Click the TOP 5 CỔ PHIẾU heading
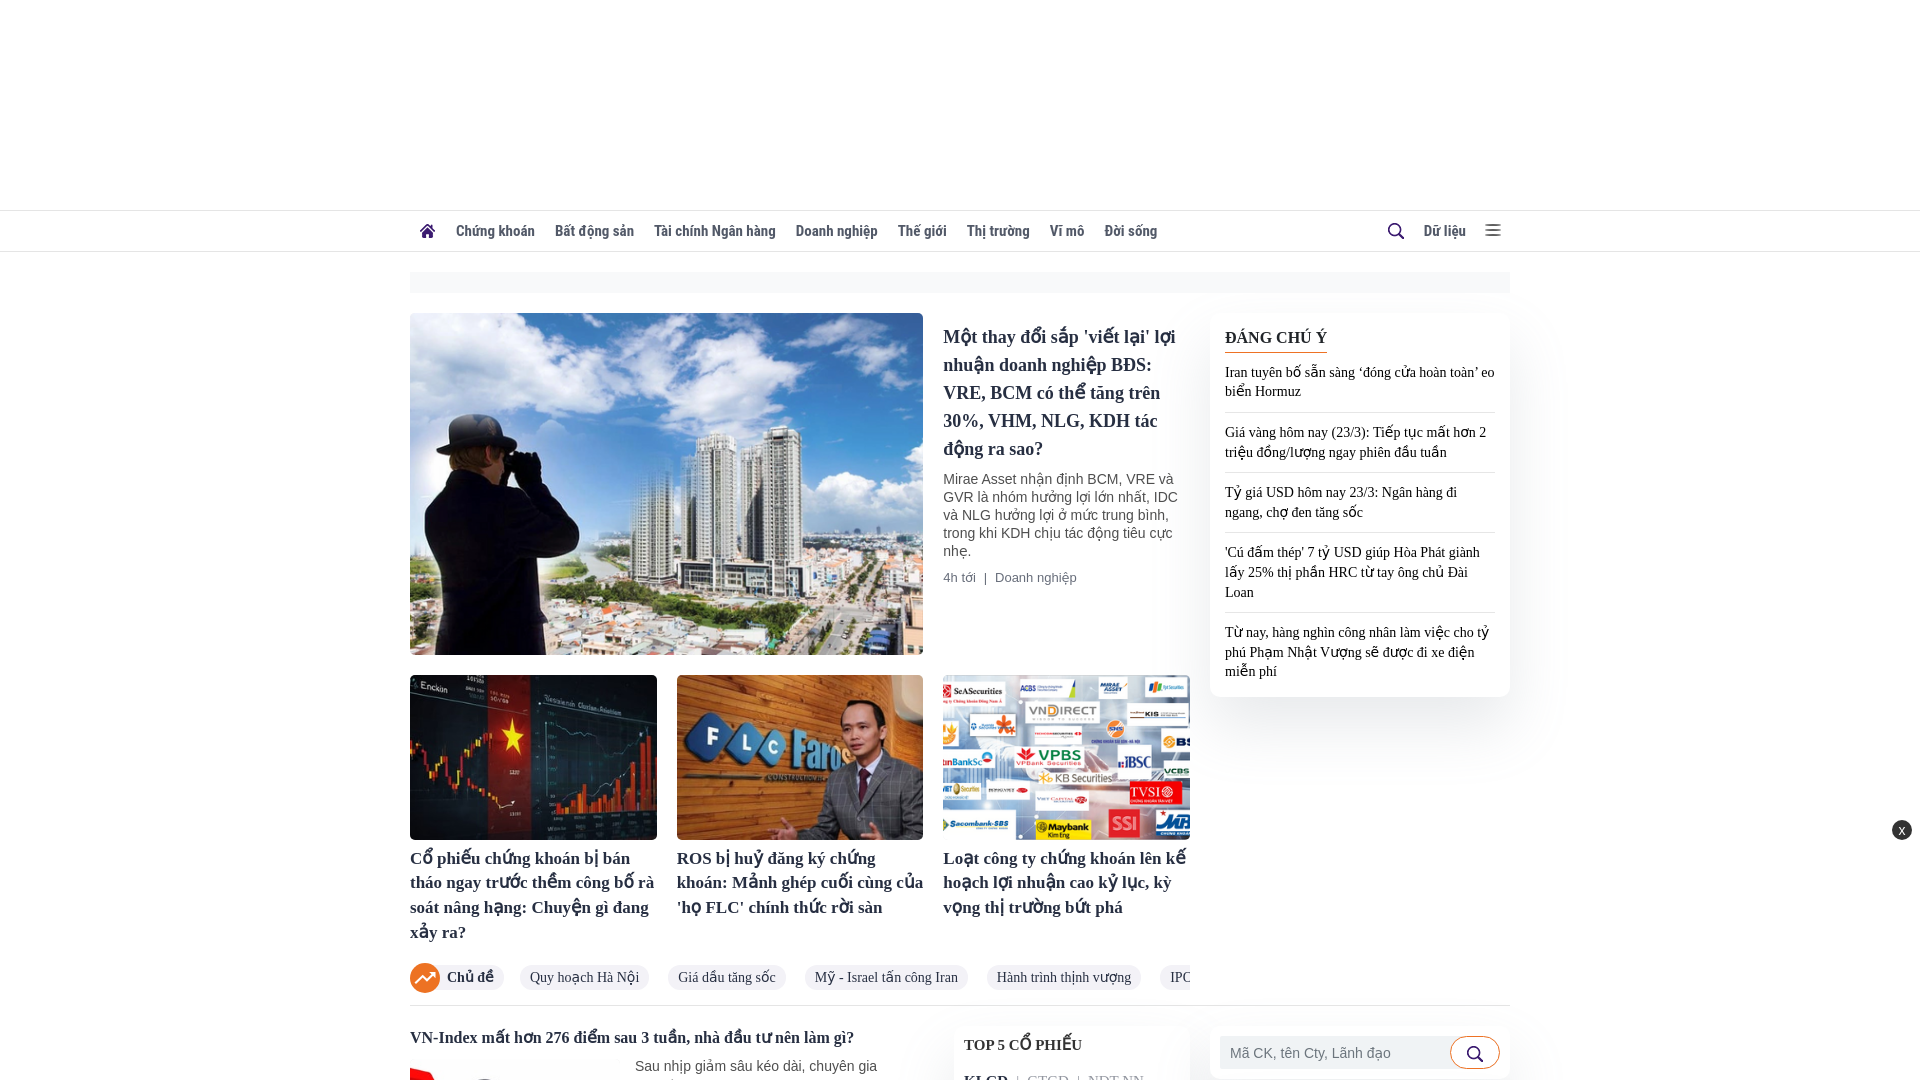This screenshot has height=1080, width=1920. coord(1023,1045)
